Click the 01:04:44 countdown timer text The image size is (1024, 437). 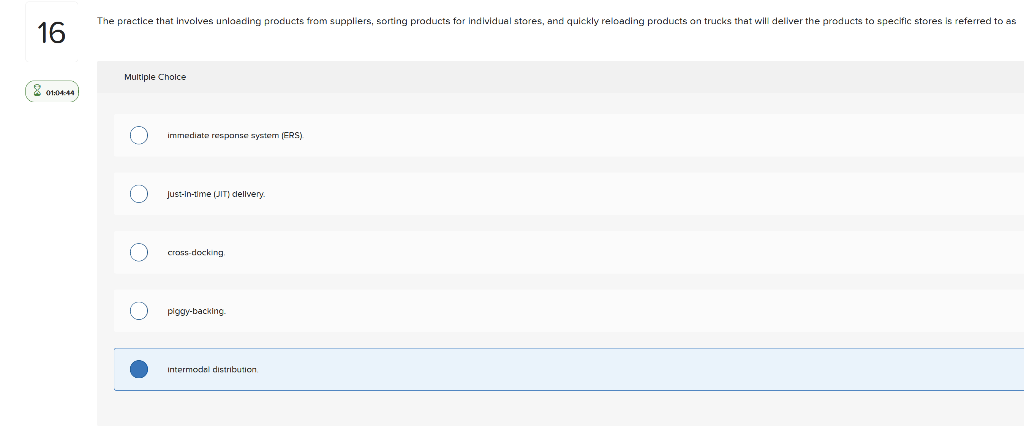[x=60, y=93]
